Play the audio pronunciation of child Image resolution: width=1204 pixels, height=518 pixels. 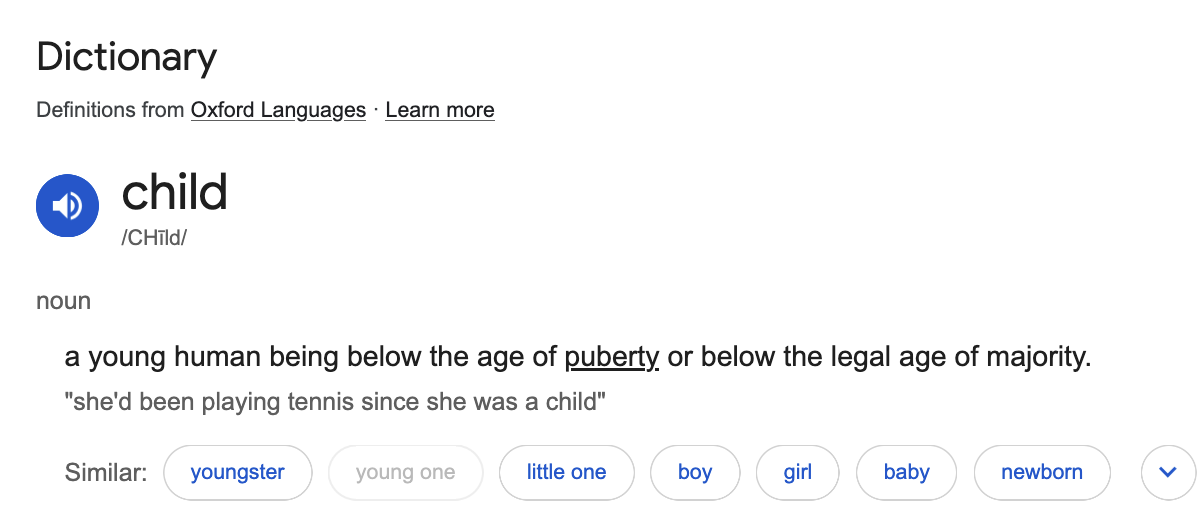67,206
